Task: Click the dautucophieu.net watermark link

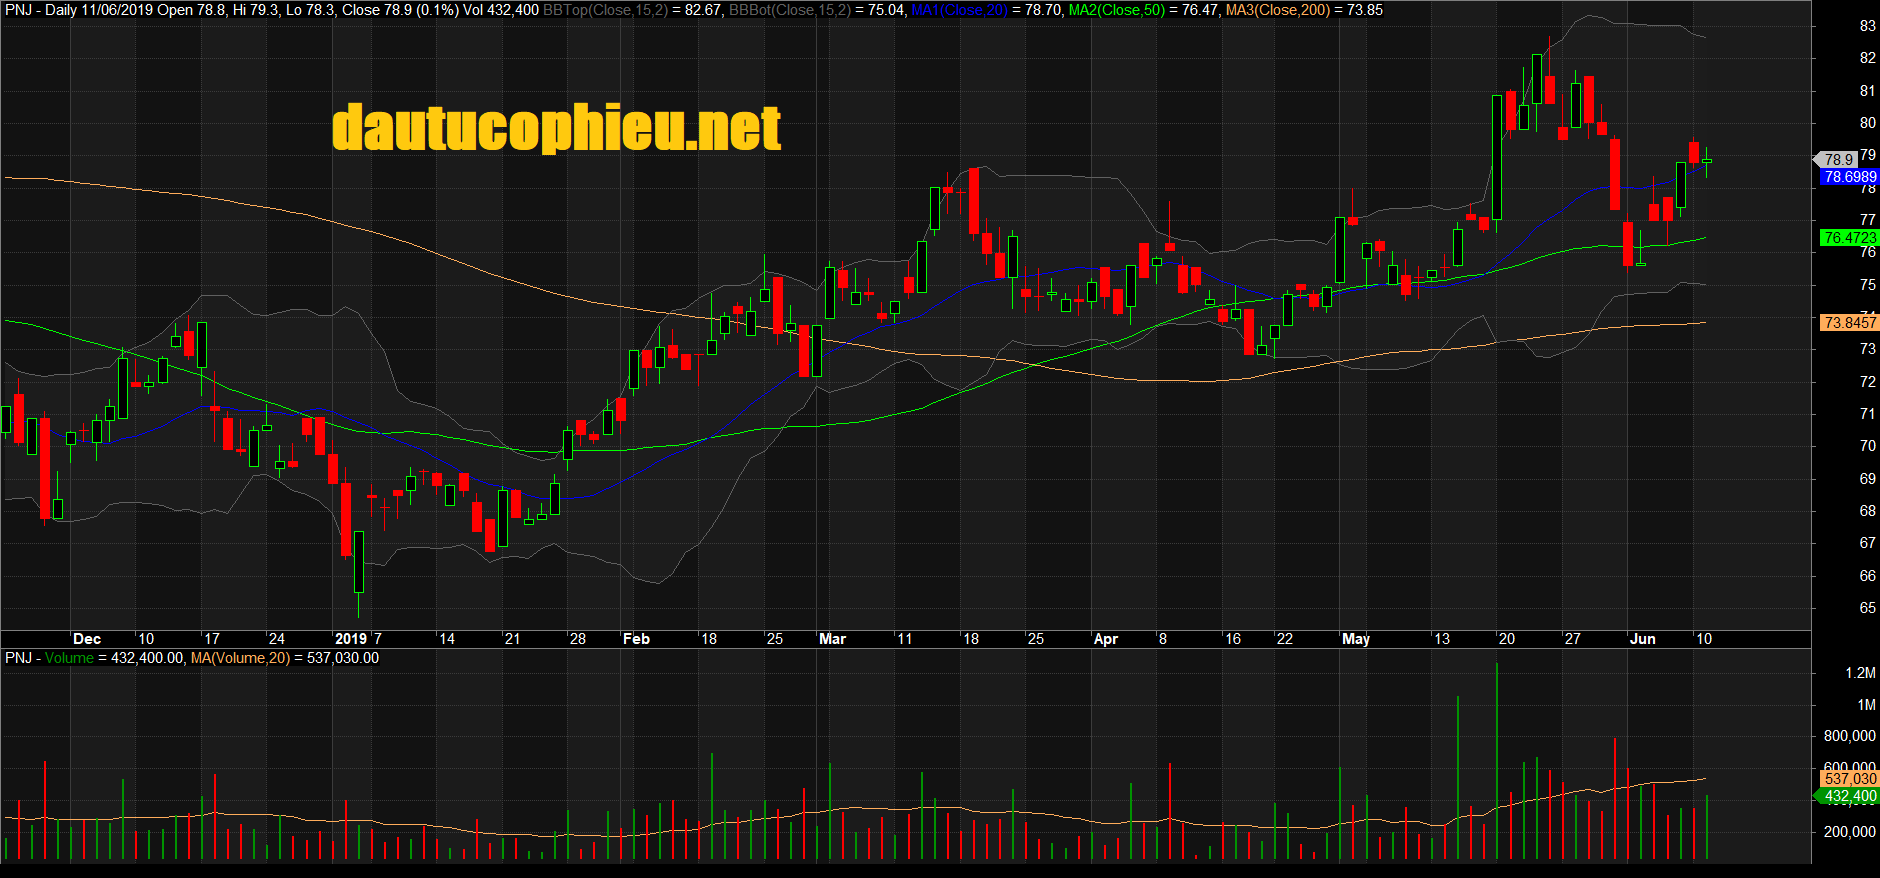Action: tap(556, 128)
